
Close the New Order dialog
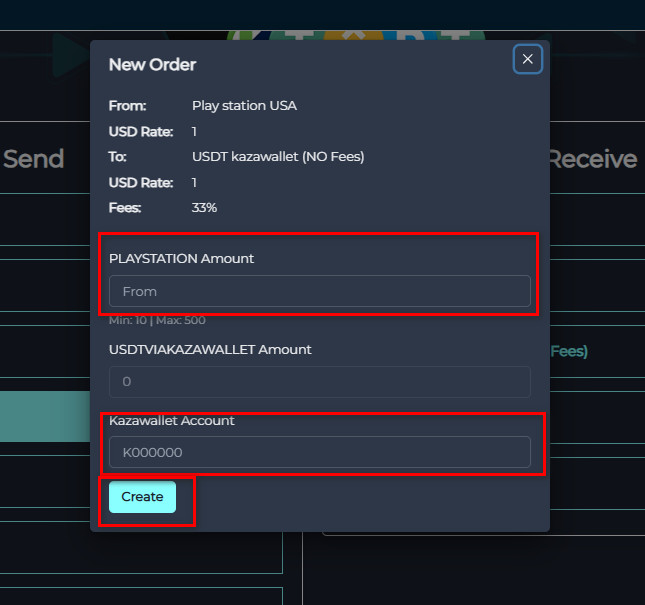coord(527,59)
